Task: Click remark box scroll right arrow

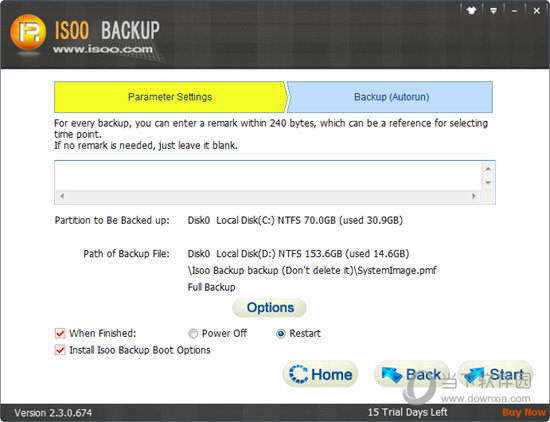Action: pyautogui.click(x=474, y=196)
